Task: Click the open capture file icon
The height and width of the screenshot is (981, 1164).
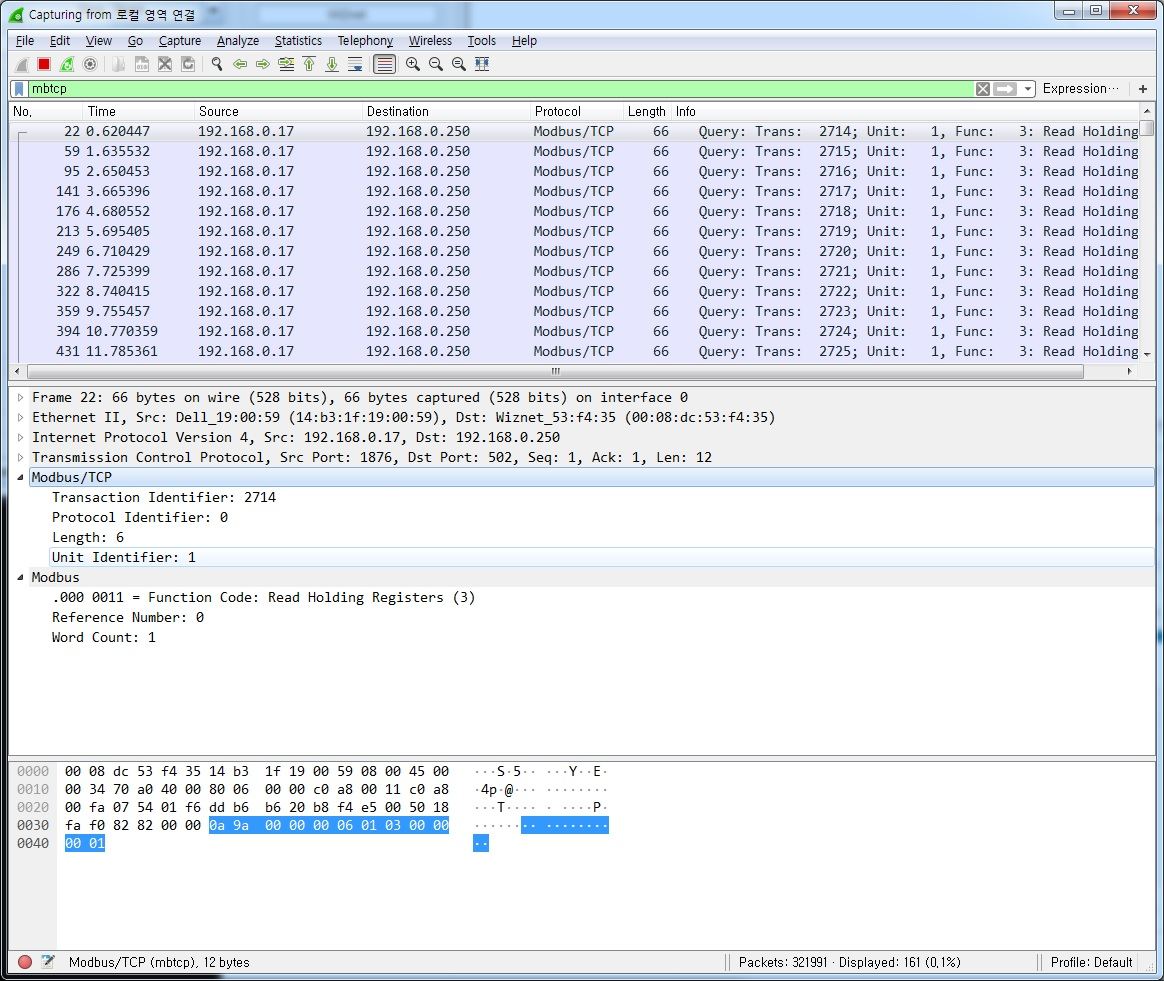Action: tap(118, 65)
